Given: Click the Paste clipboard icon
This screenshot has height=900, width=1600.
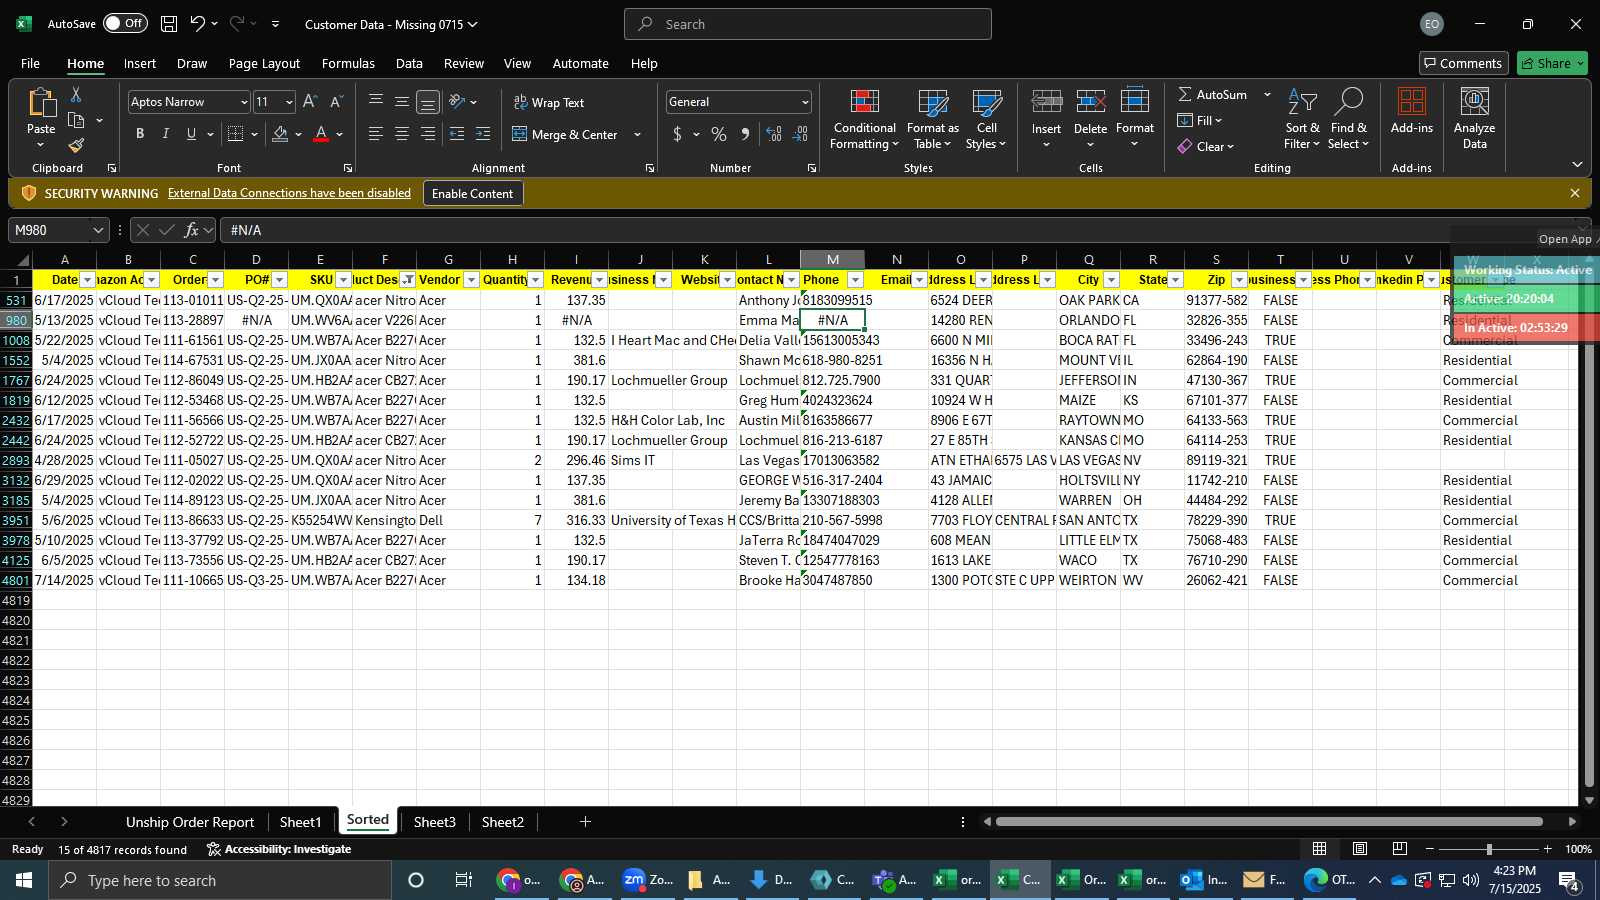Looking at the screenshot, I should (41, 103).
